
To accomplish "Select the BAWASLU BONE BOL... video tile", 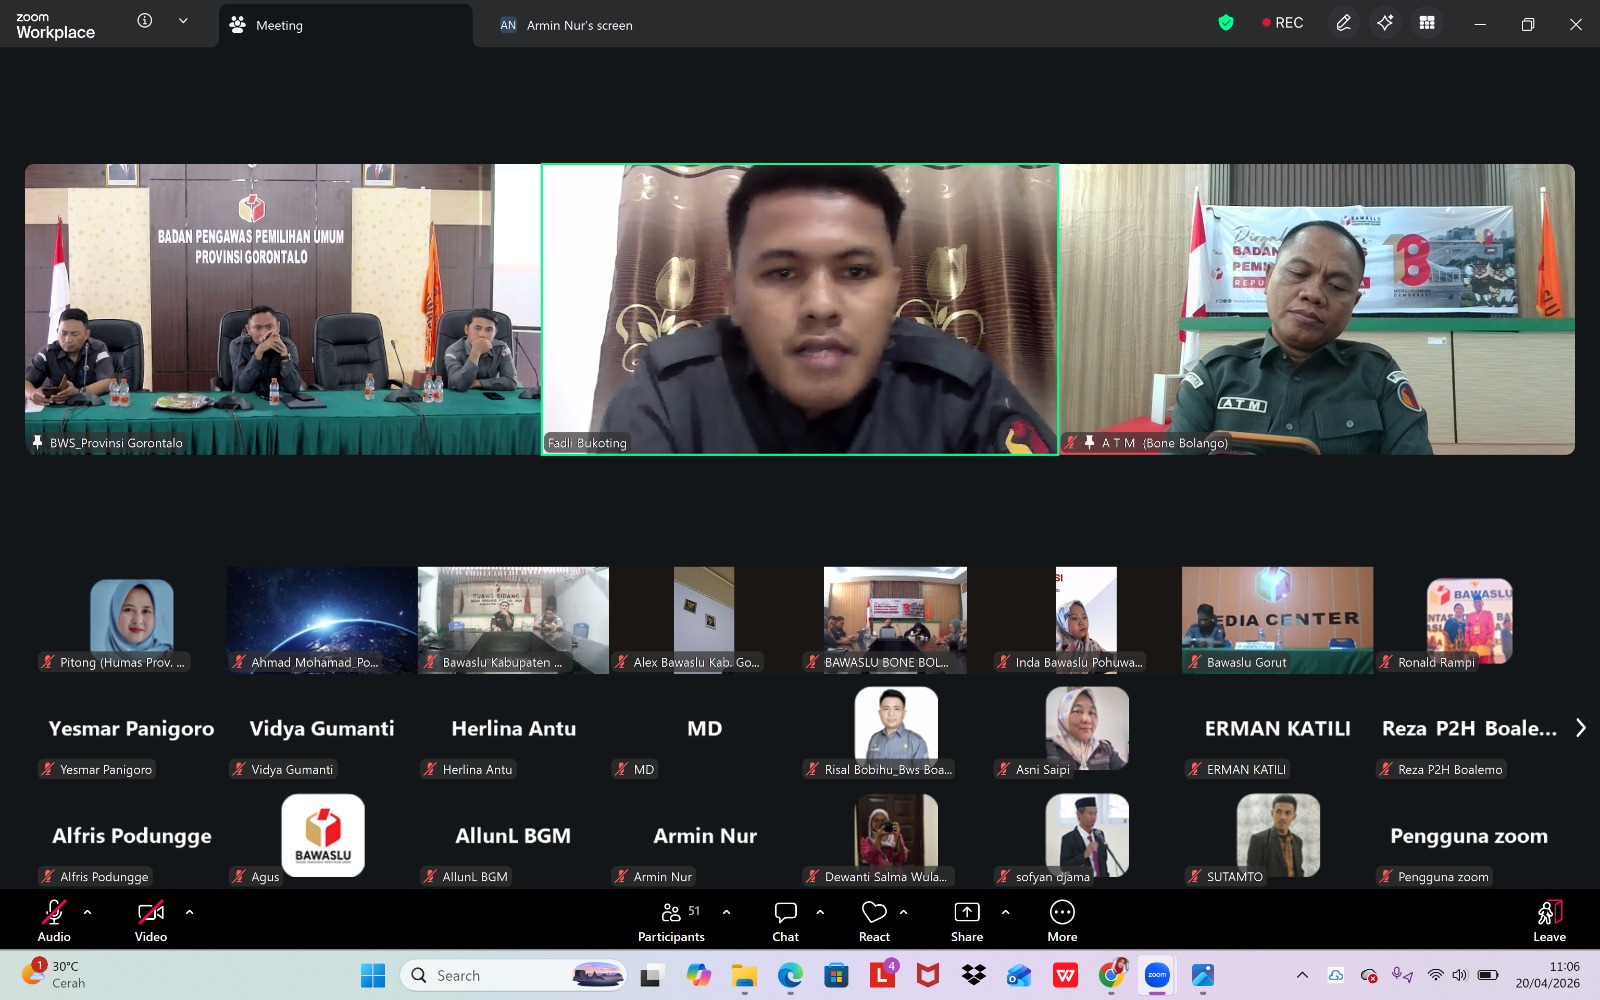I will [895, 620].
